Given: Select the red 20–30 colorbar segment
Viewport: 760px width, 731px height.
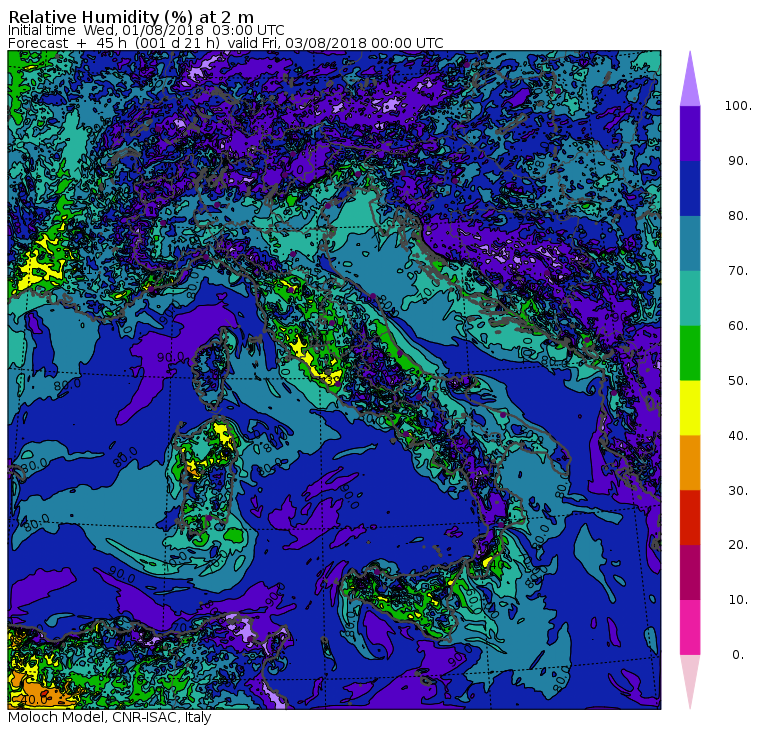Looking at the screenshot, I should point(690,518).
